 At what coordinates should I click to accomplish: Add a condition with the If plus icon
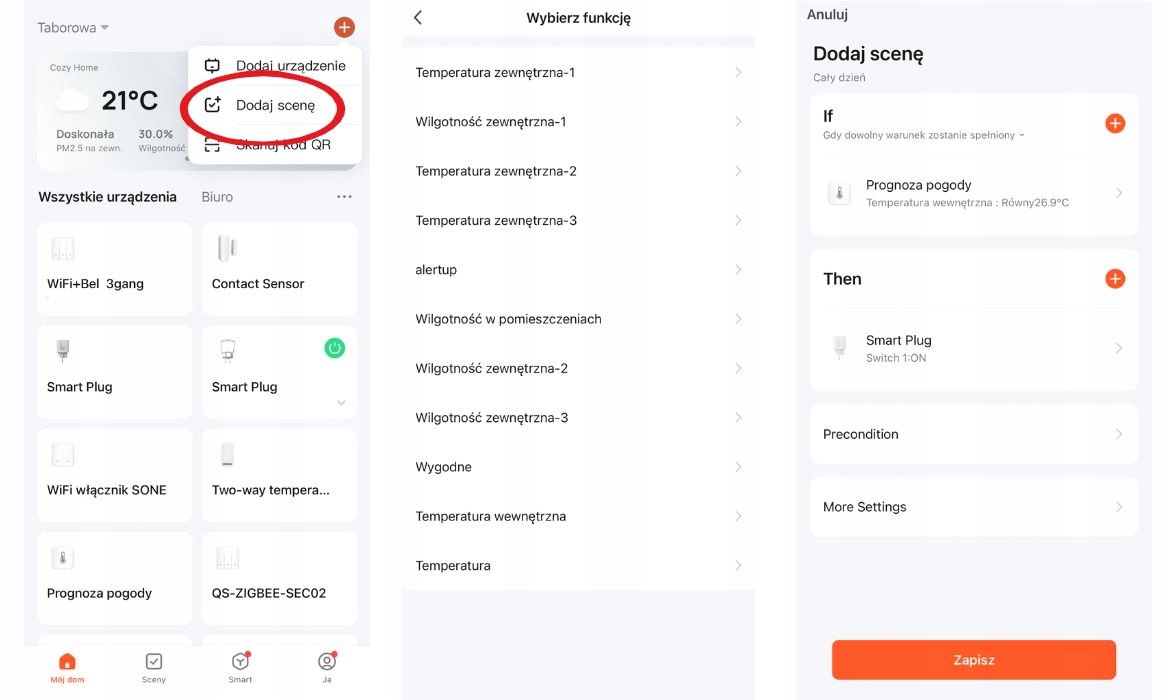pos(1115,124)
